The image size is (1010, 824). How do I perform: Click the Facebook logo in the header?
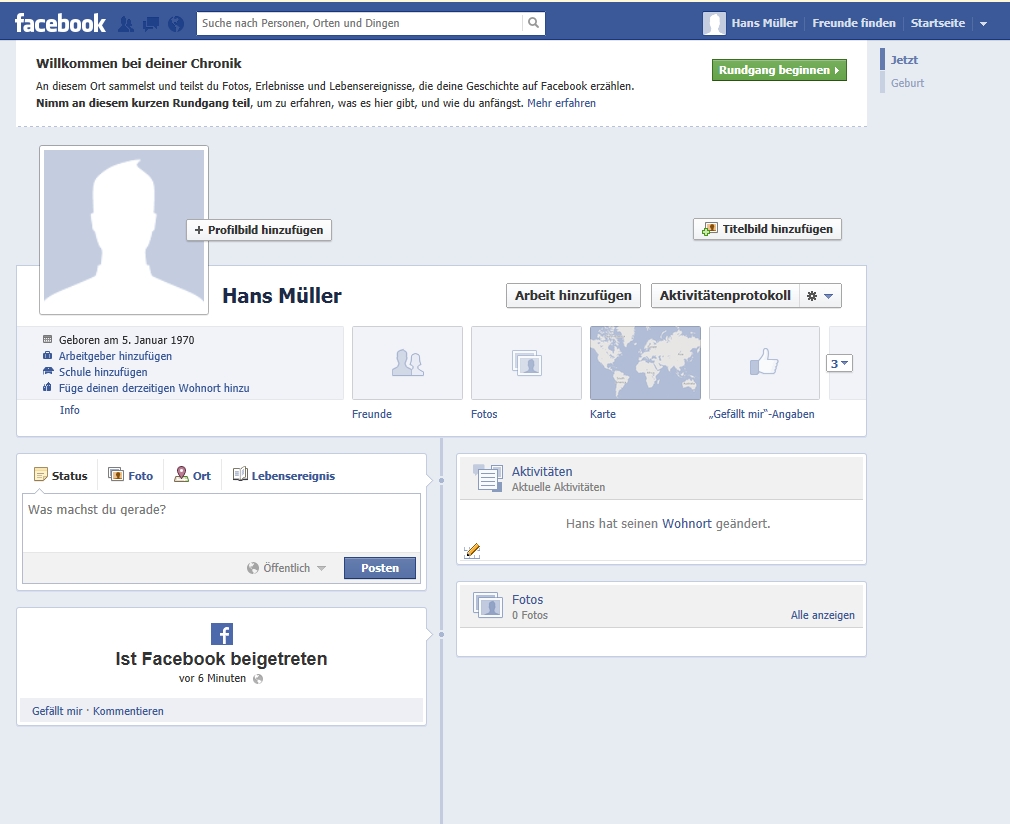60,23
